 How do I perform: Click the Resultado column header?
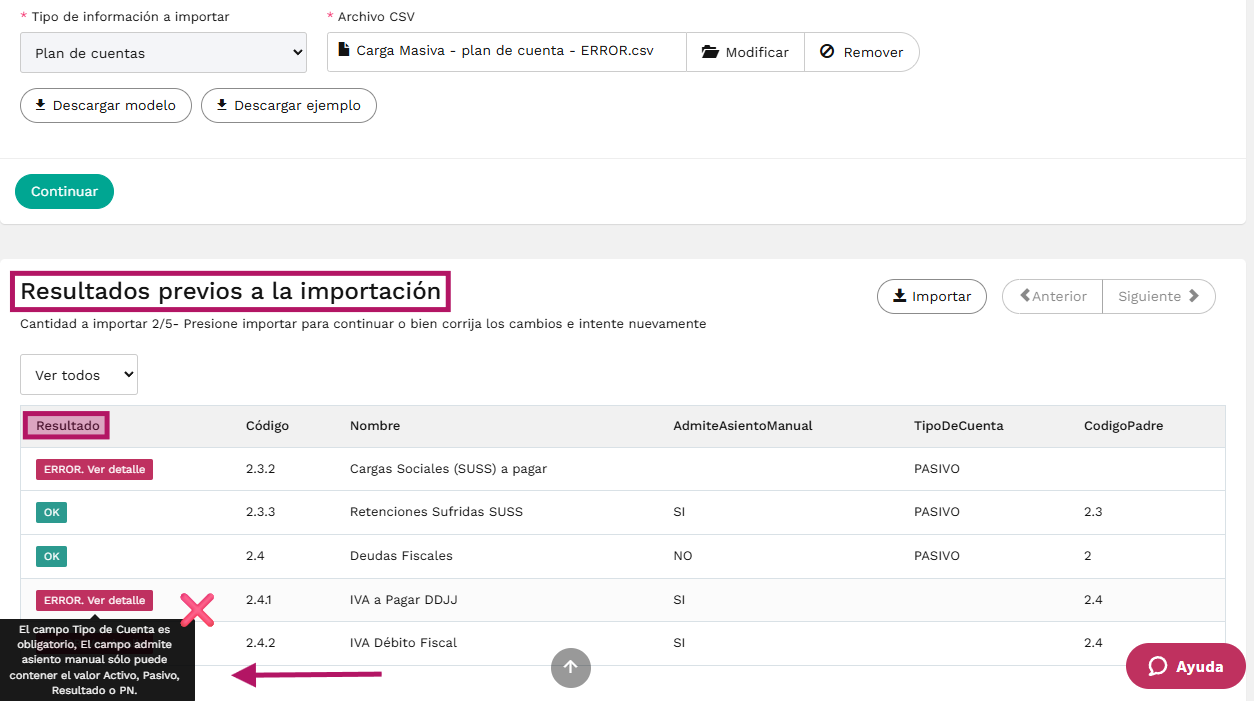[68, 426]
